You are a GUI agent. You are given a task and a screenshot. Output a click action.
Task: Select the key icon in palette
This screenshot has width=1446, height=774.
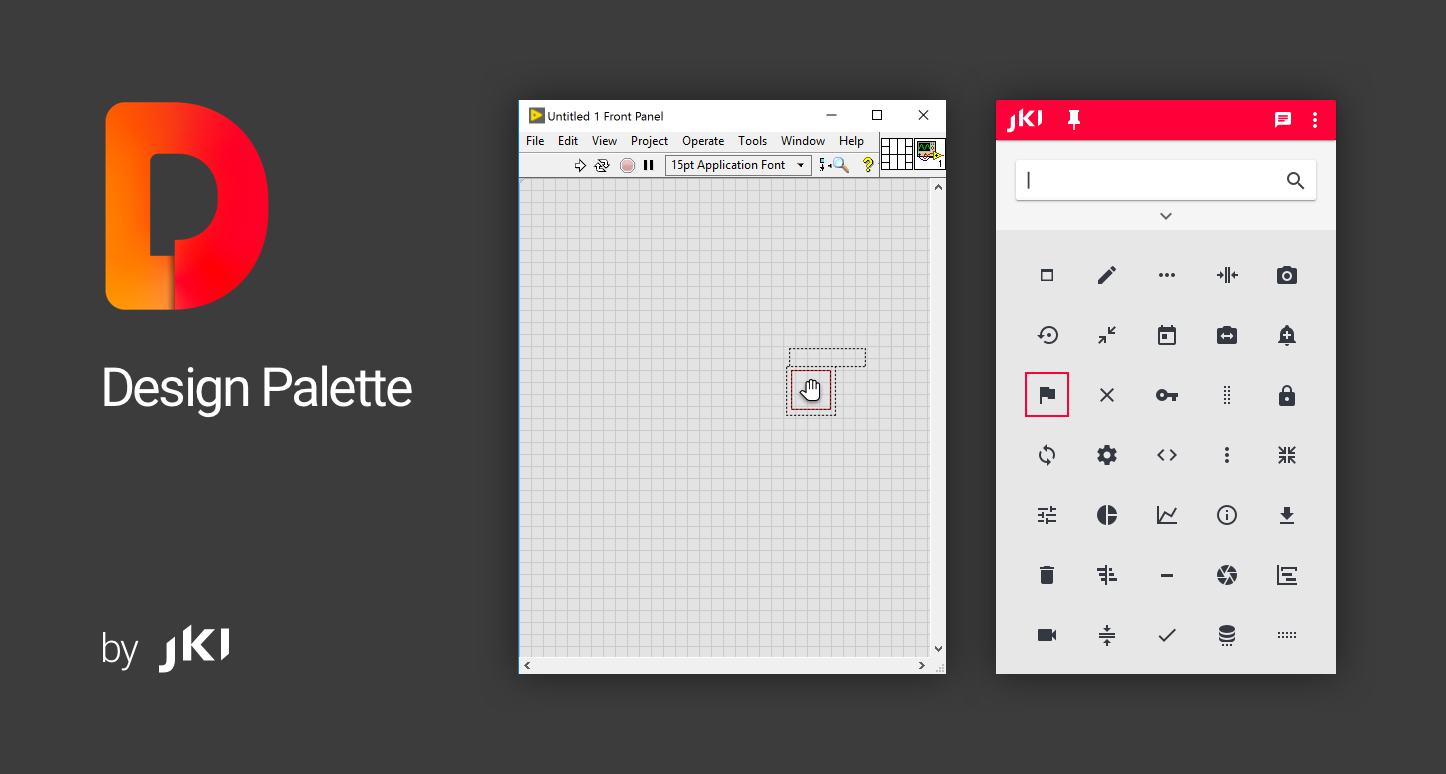[x=1167, y=395]
